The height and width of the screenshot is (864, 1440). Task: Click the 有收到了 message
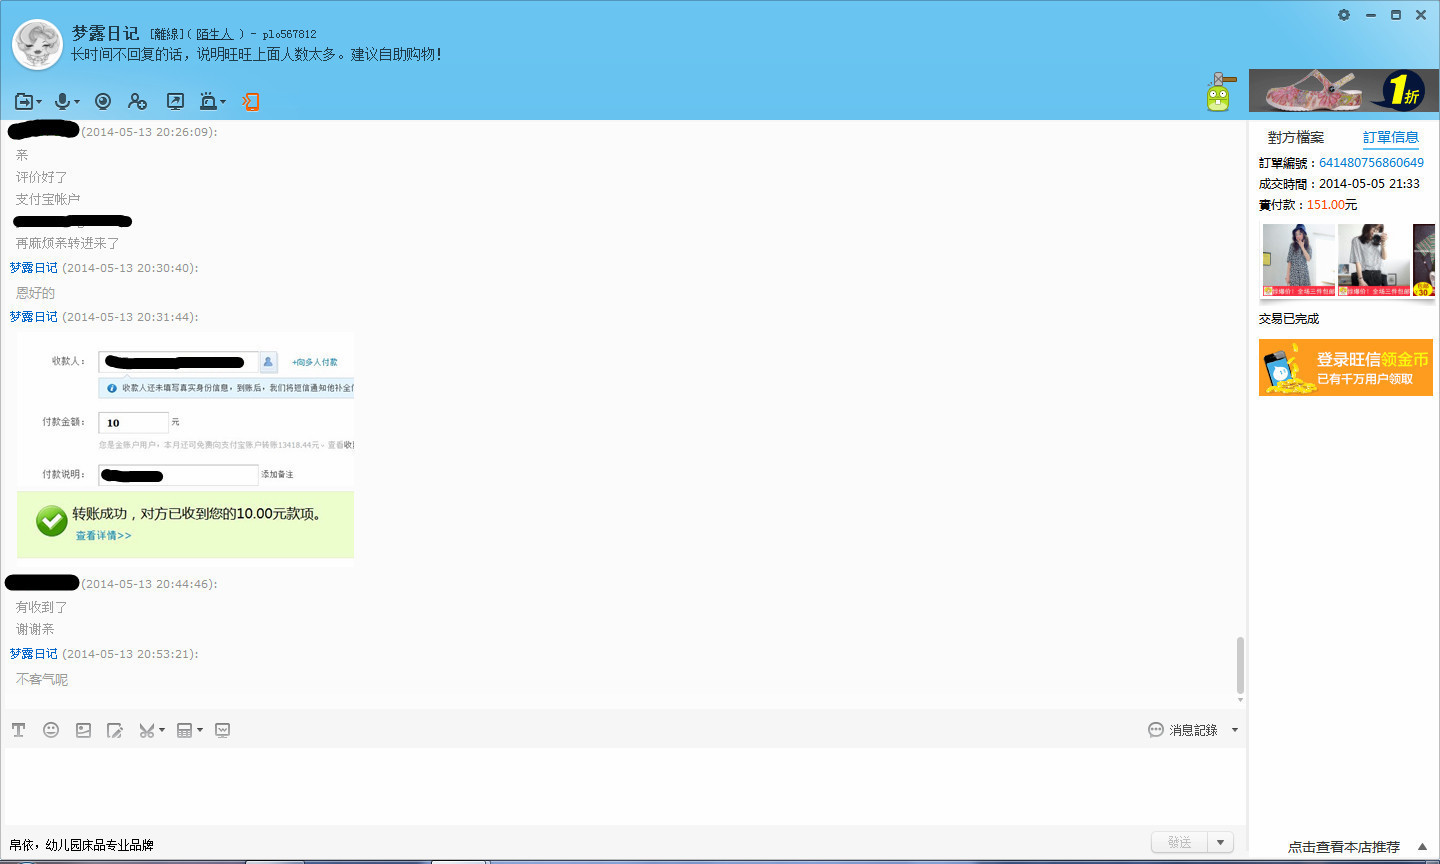tap(41, 607)
